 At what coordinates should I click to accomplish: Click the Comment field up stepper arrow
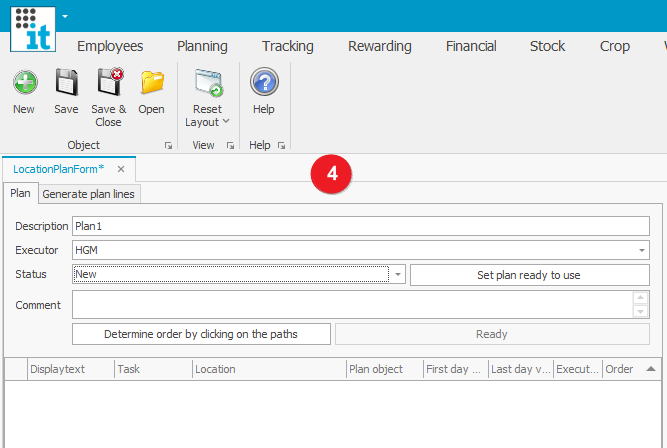[641, 298]
